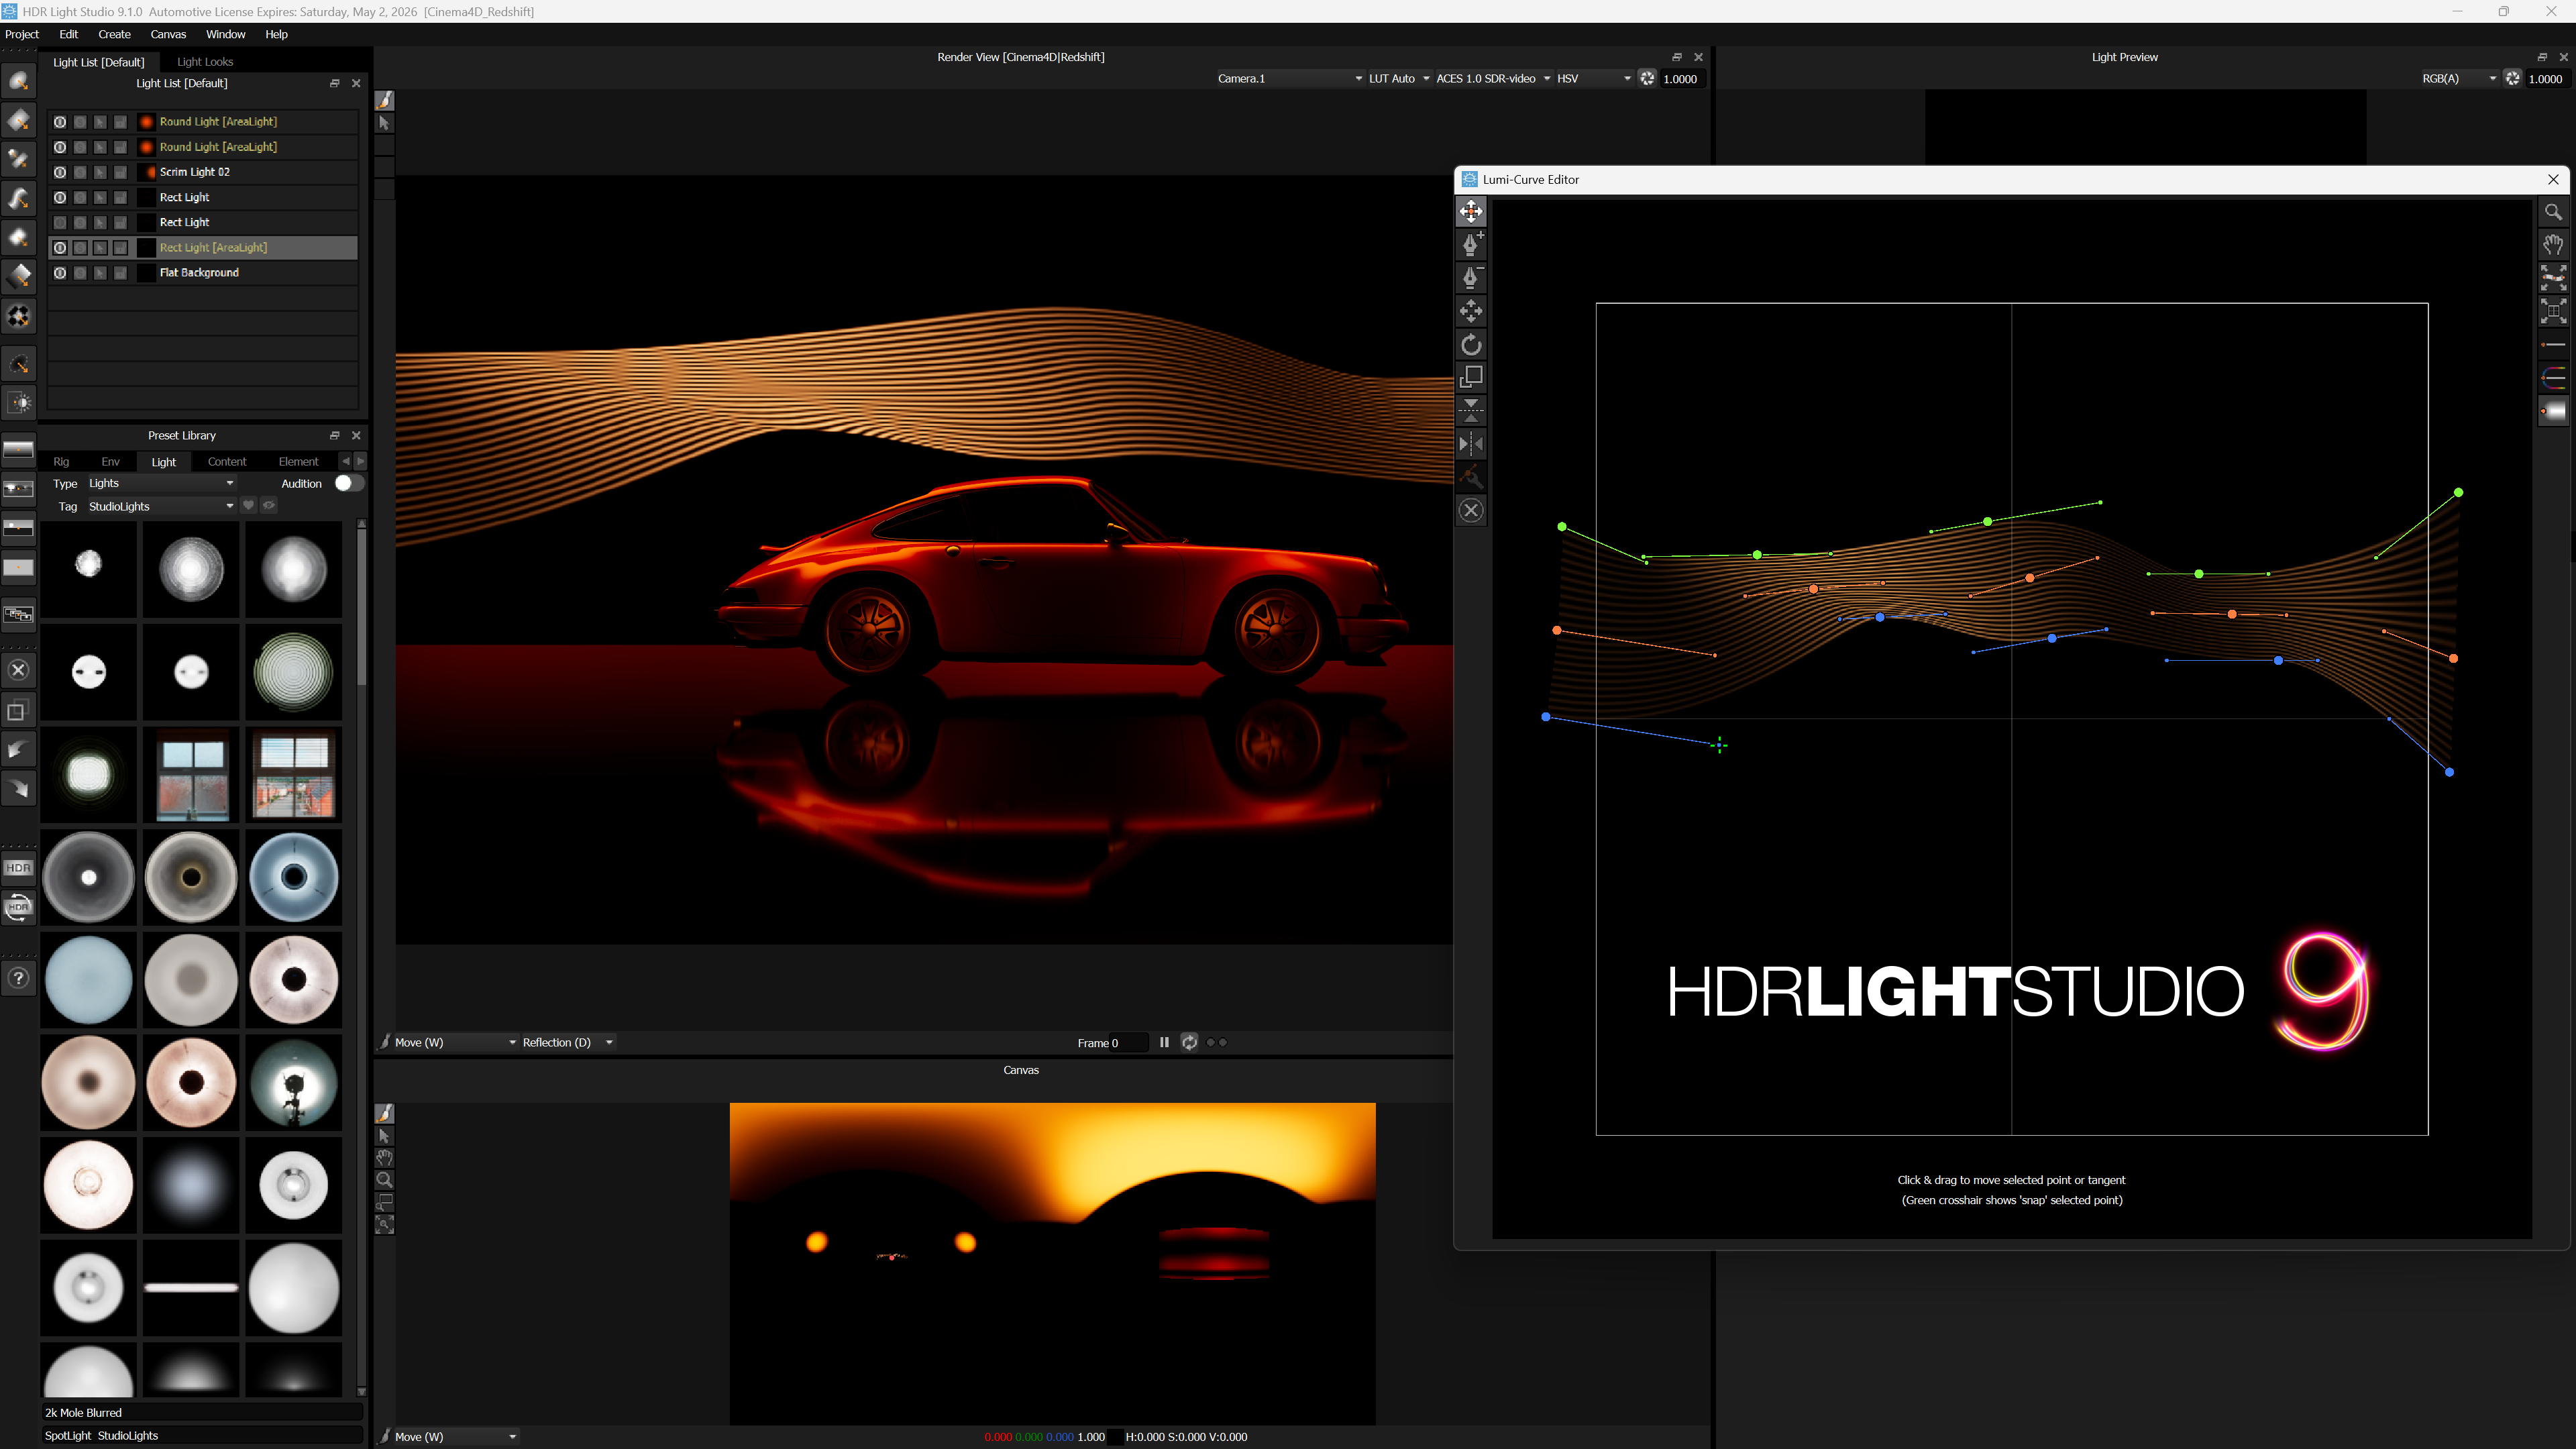Toggle on/off for Scrim Light 02

pyautogui.click(x=60, y=172)
